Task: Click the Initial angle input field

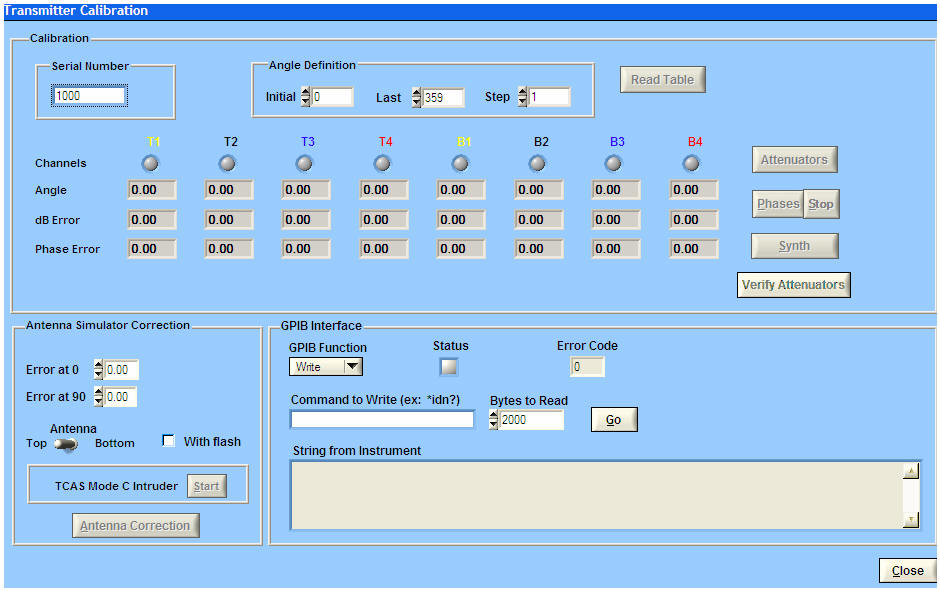Action: tap(332, 97)
